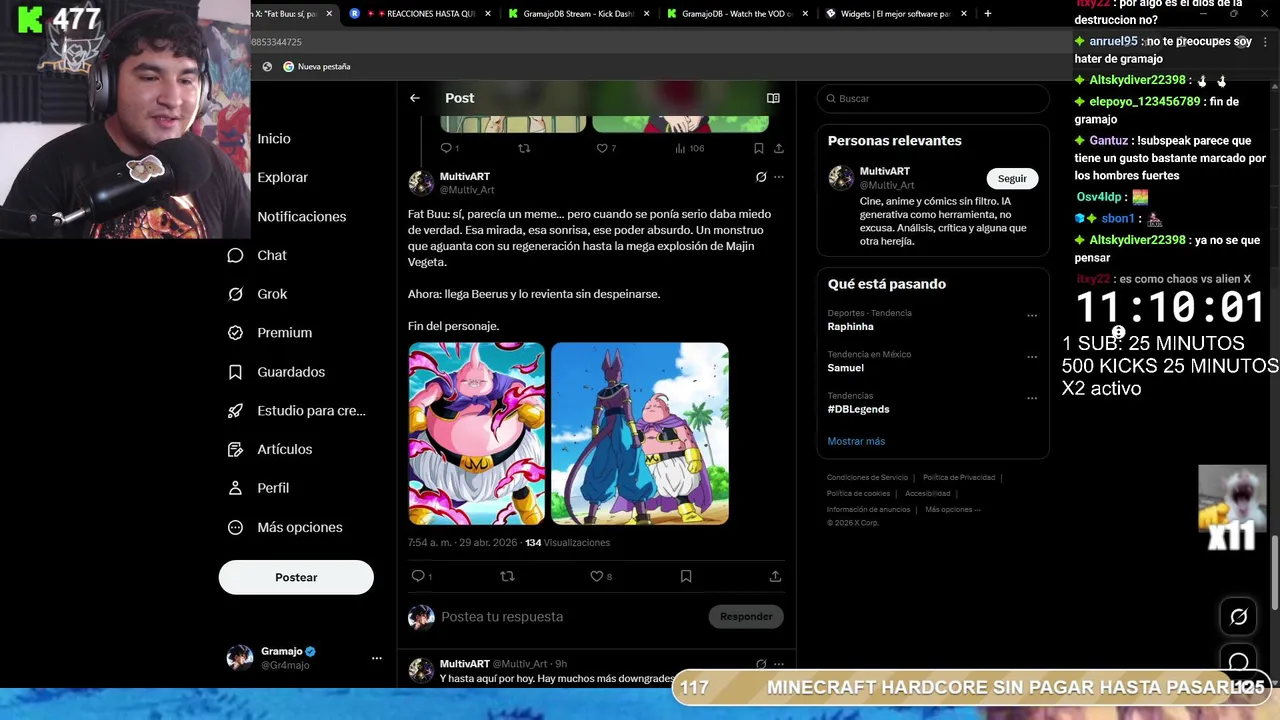Open Artículos in the sidebar

270,449
